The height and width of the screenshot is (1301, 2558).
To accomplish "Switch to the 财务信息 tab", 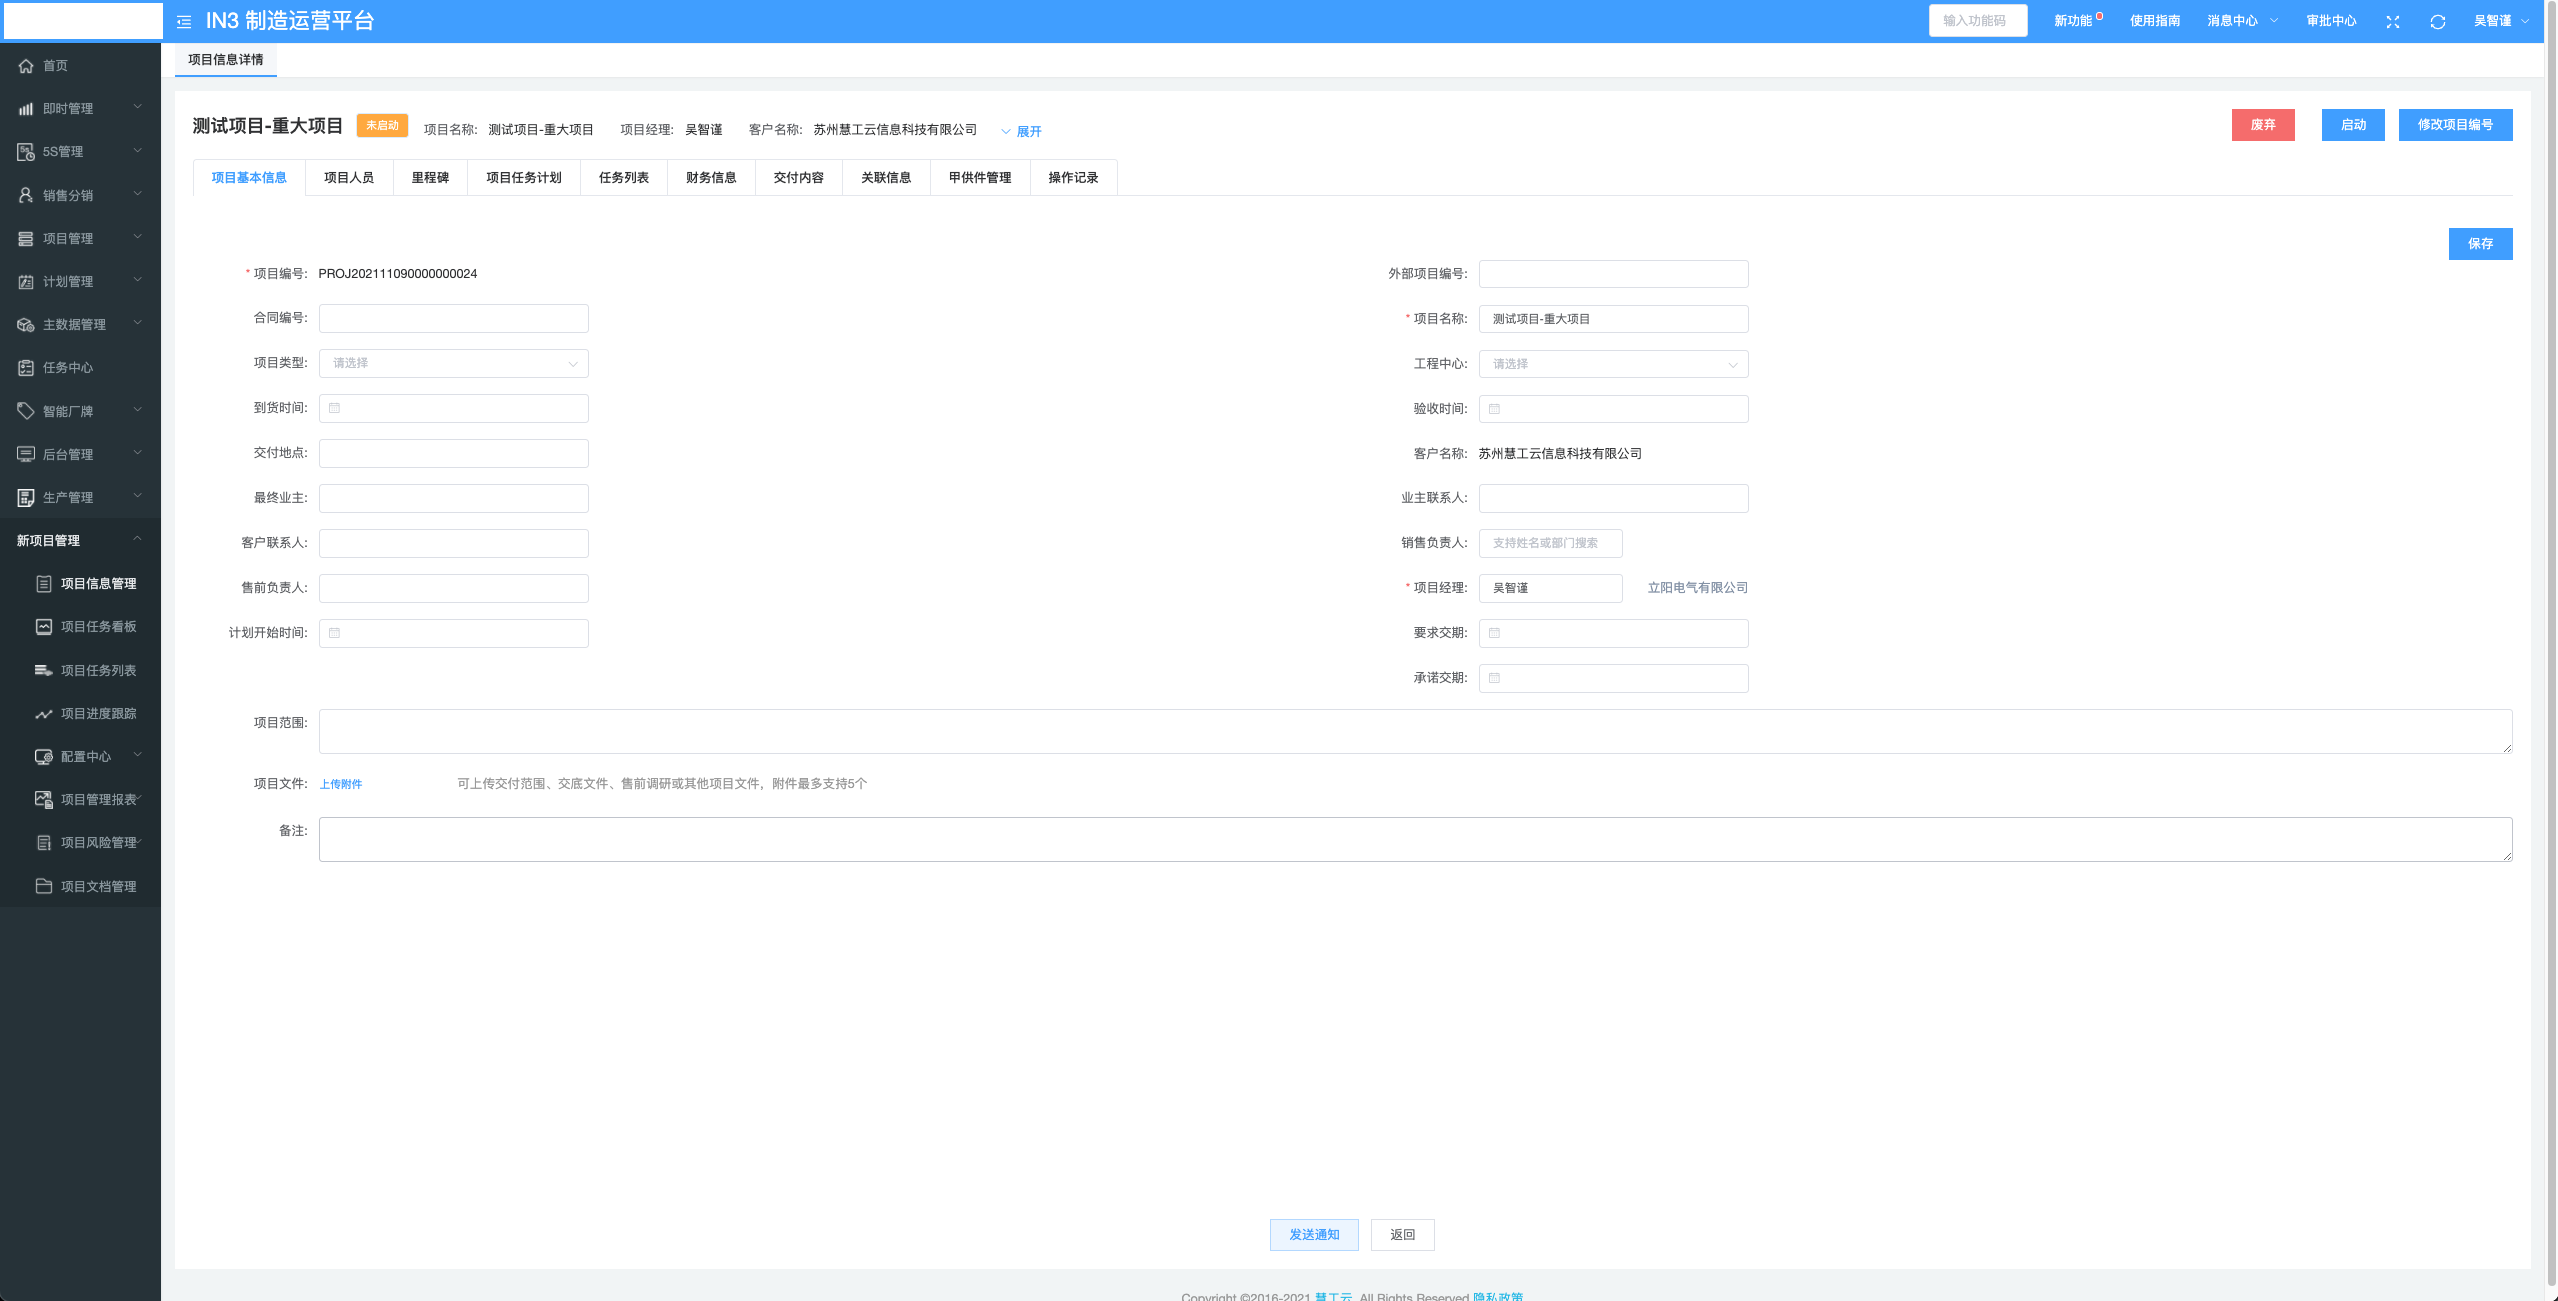I will click(x=711, y=178).
